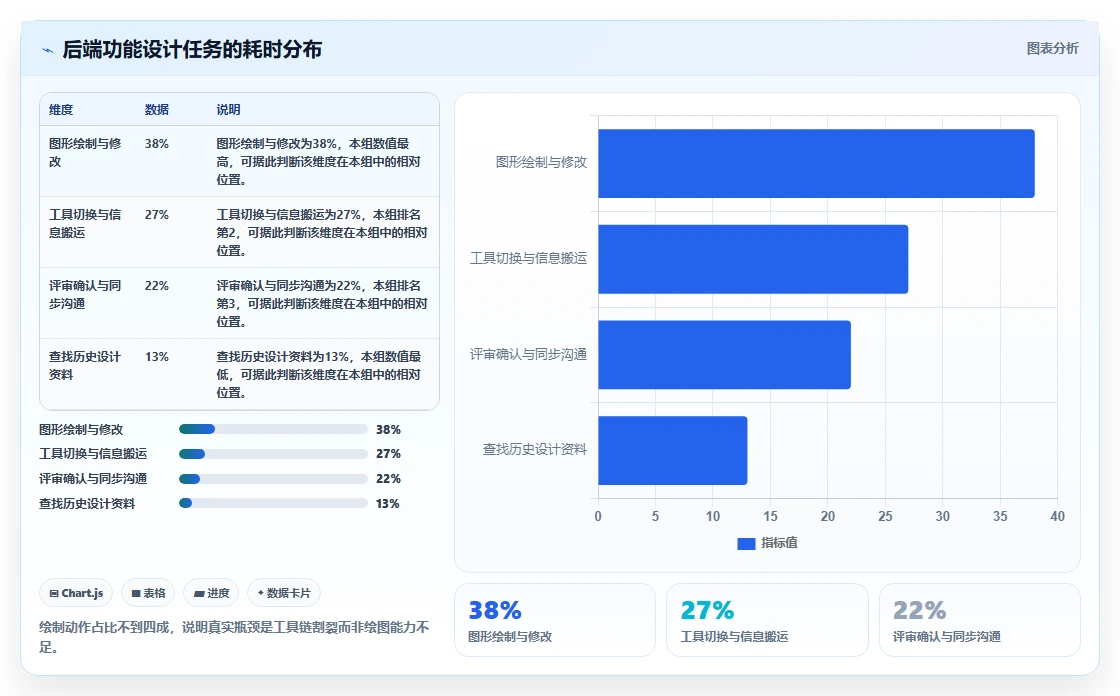Screen dimensions: 1120x696
Task: Click the blue 指标值 legend swatch
Action: [746, 544]
